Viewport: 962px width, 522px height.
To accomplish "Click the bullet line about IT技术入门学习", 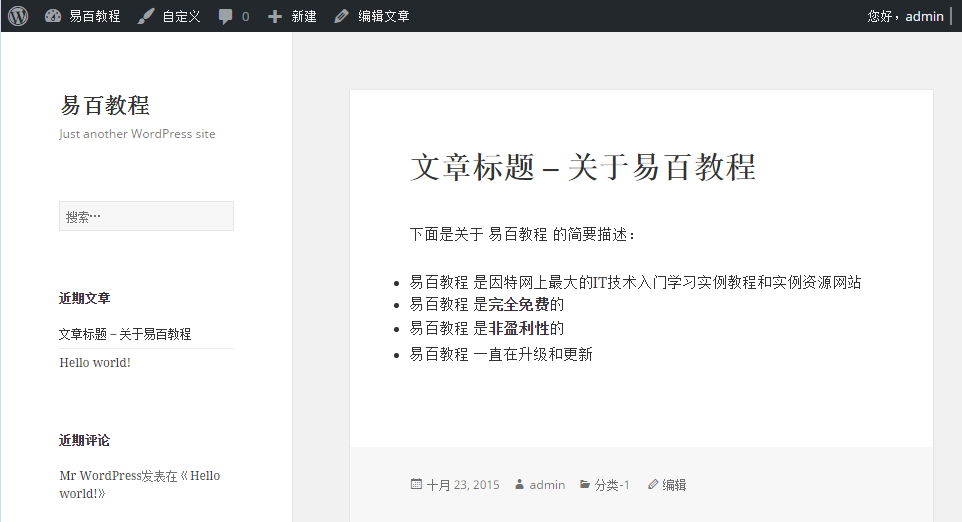I will tap(635, 282).
